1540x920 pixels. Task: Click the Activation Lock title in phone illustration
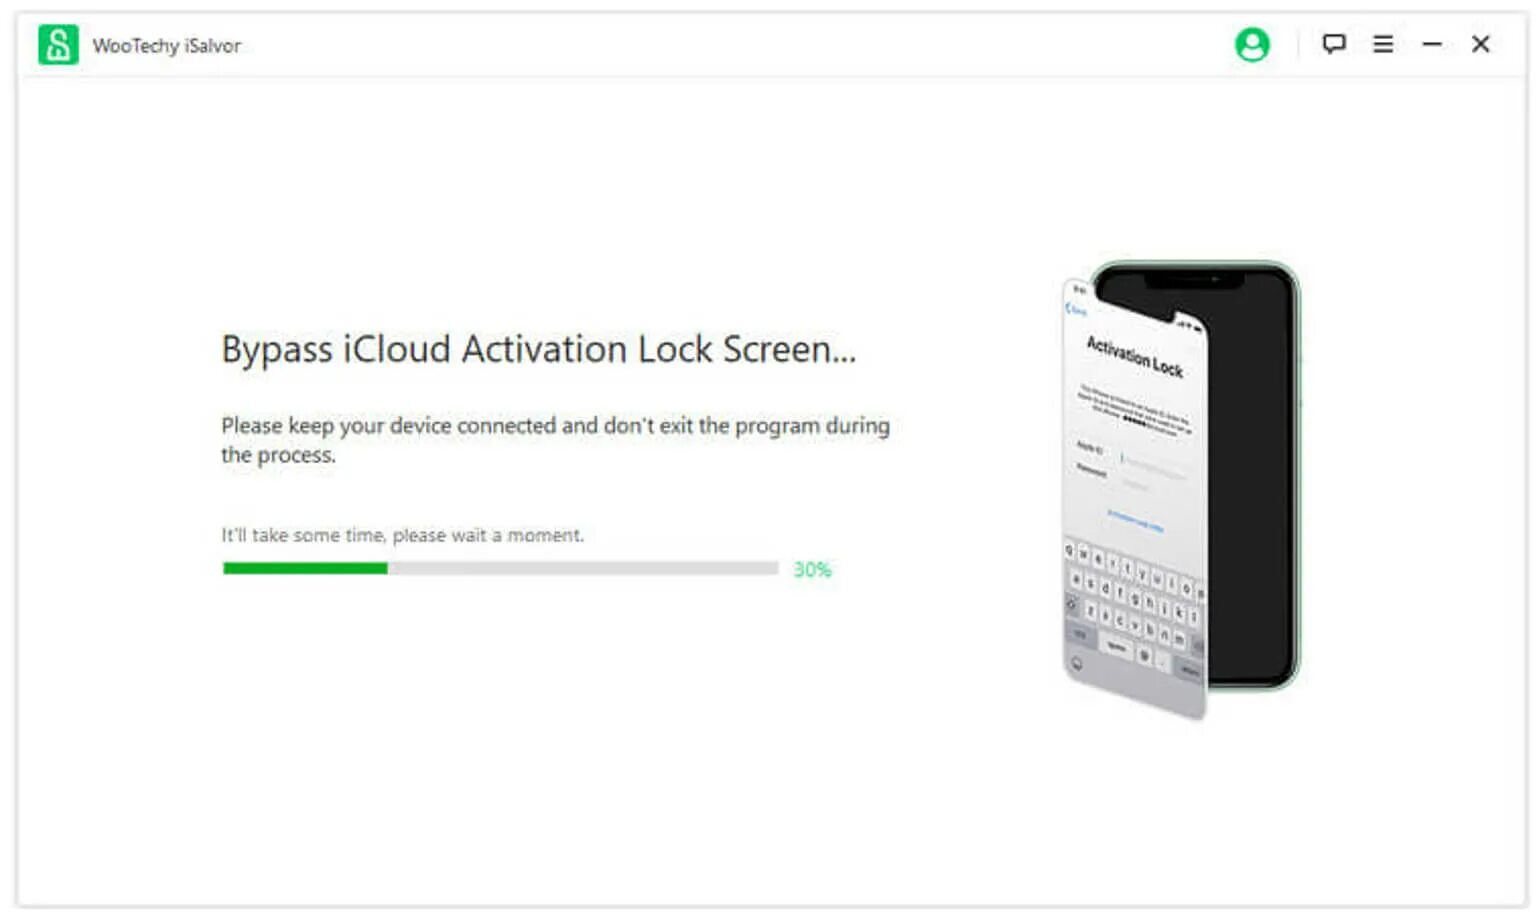point(1134,356)
